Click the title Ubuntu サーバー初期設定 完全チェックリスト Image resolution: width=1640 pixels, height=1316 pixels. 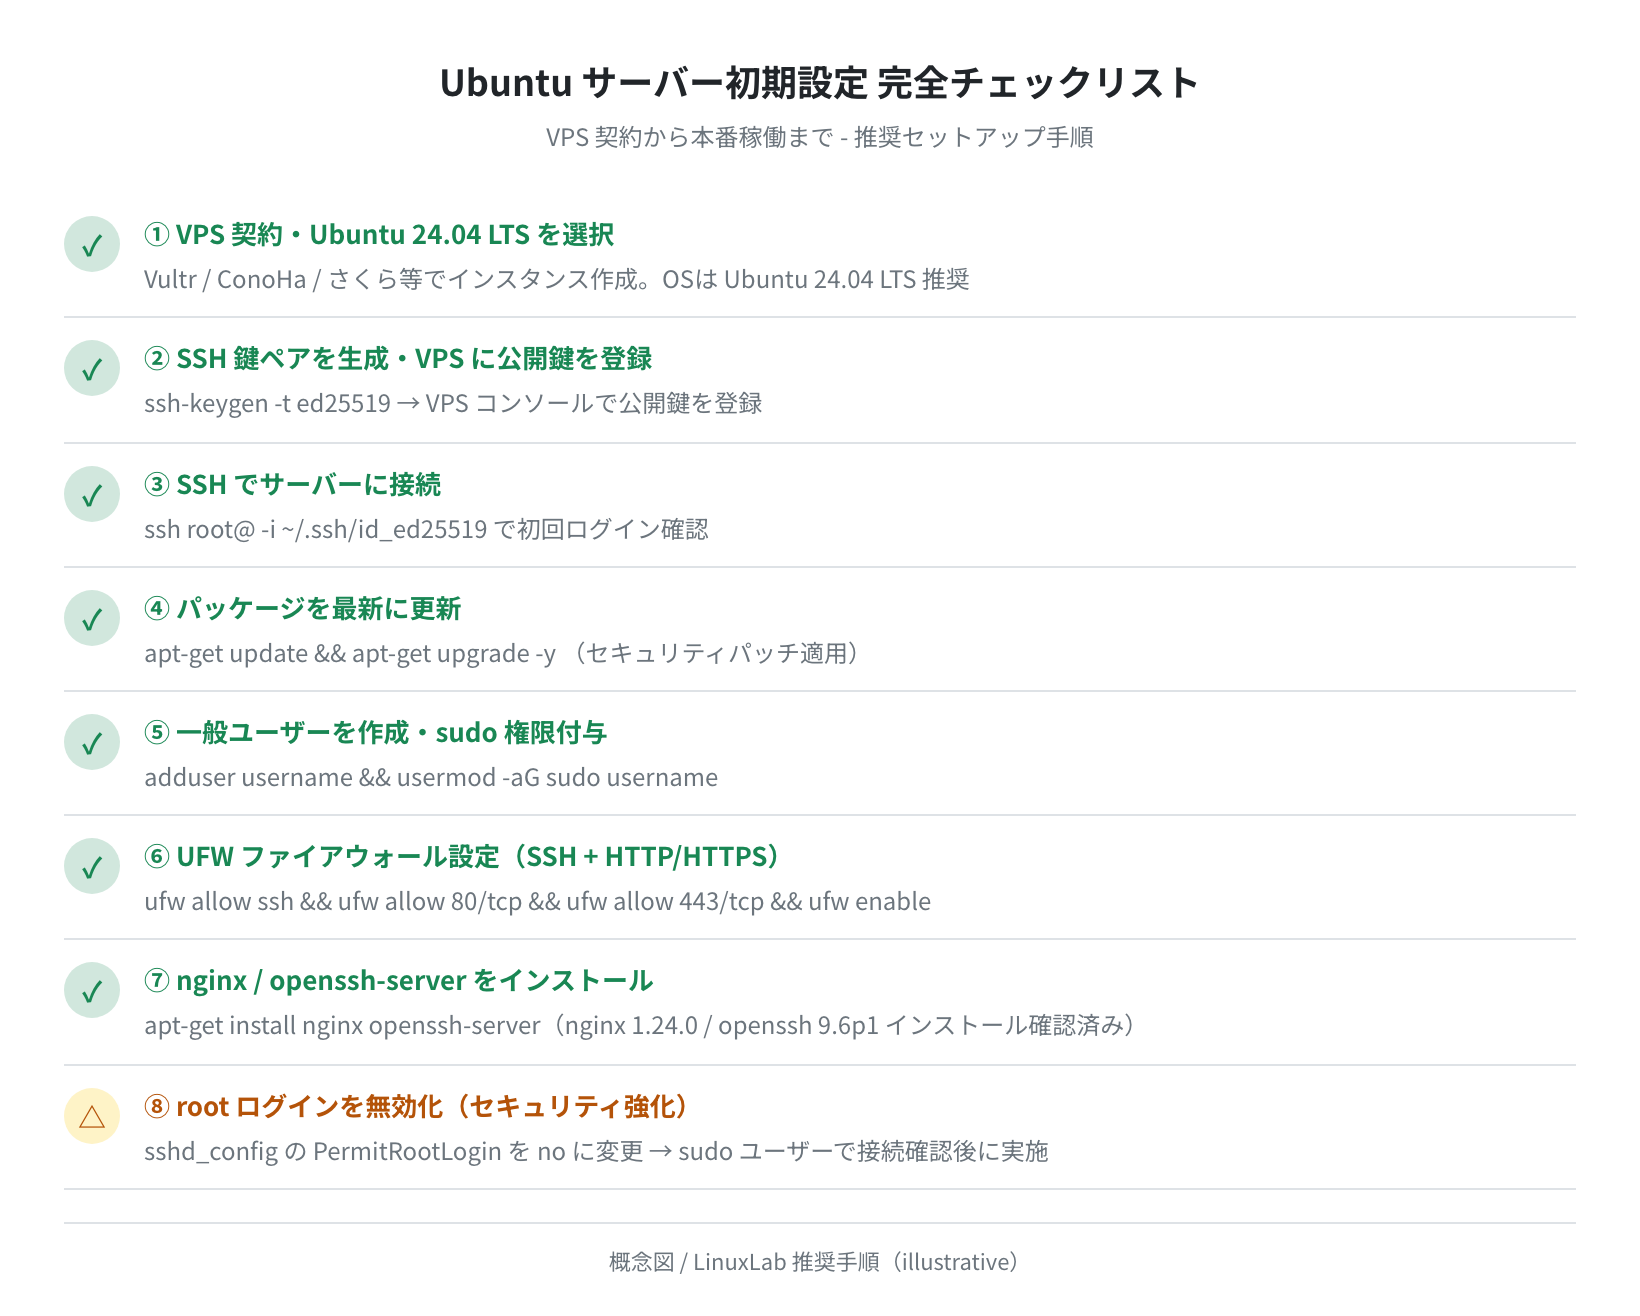(x=819, y=82)
